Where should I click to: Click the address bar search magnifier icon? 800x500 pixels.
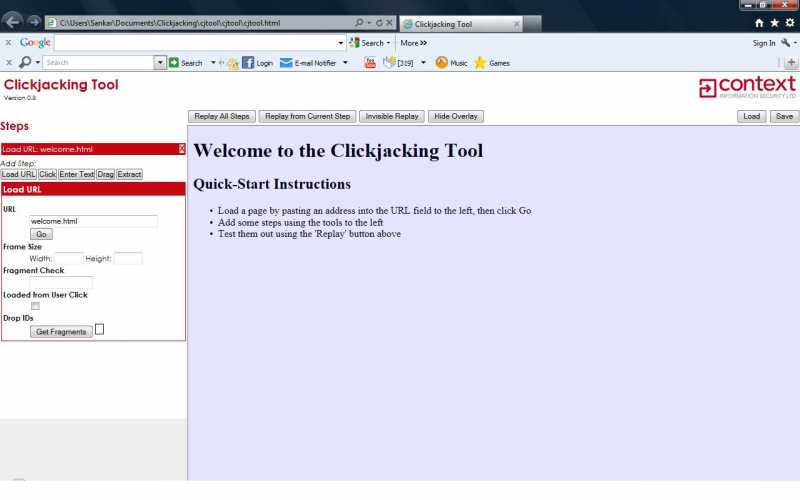[x=359, y=23]
